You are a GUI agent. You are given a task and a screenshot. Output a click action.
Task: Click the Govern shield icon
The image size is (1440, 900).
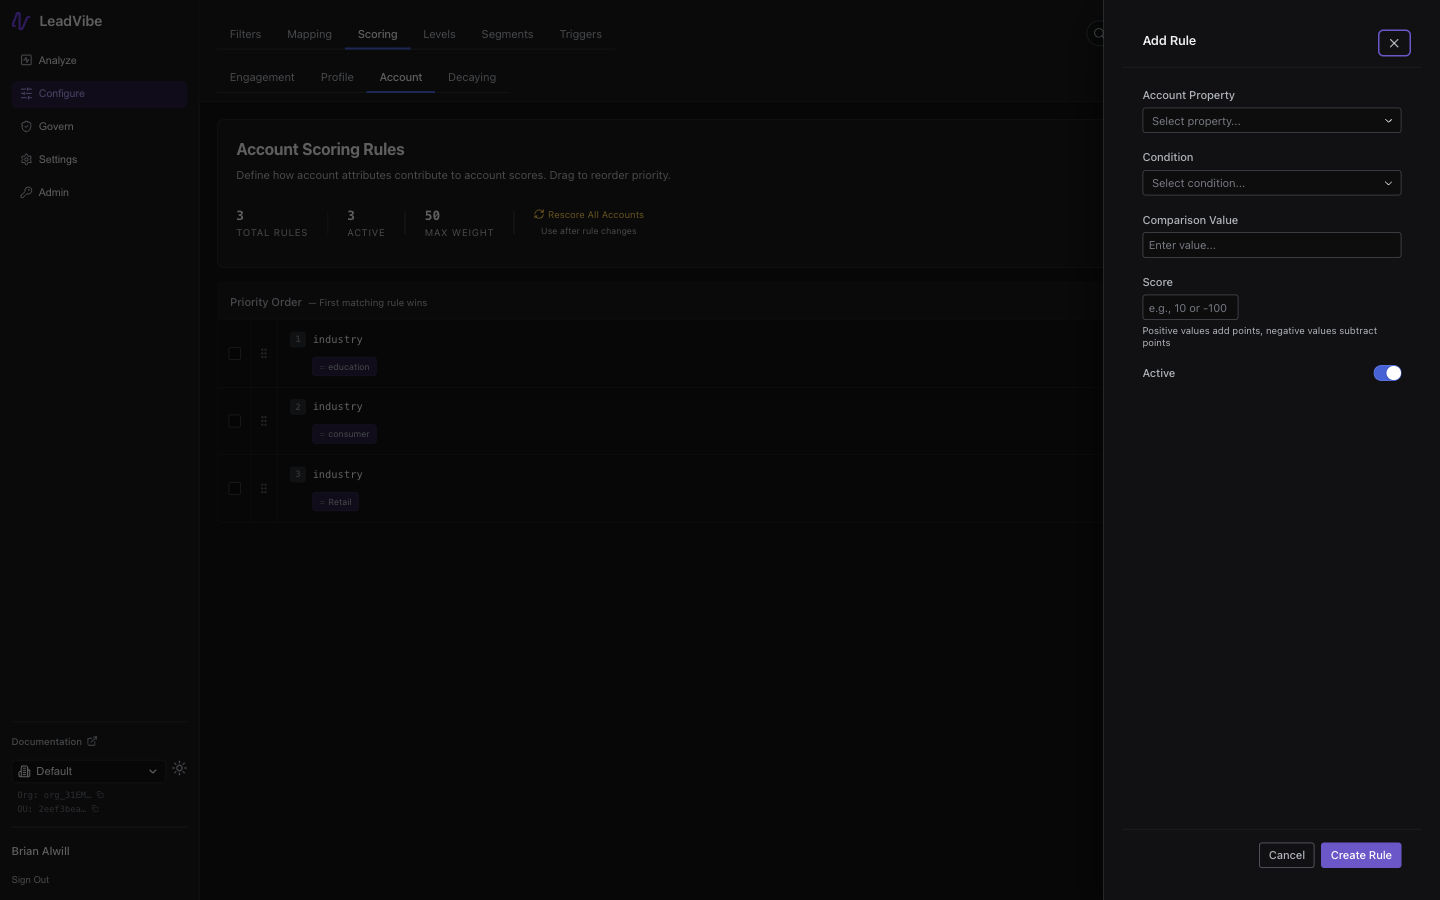click(25, 126)
